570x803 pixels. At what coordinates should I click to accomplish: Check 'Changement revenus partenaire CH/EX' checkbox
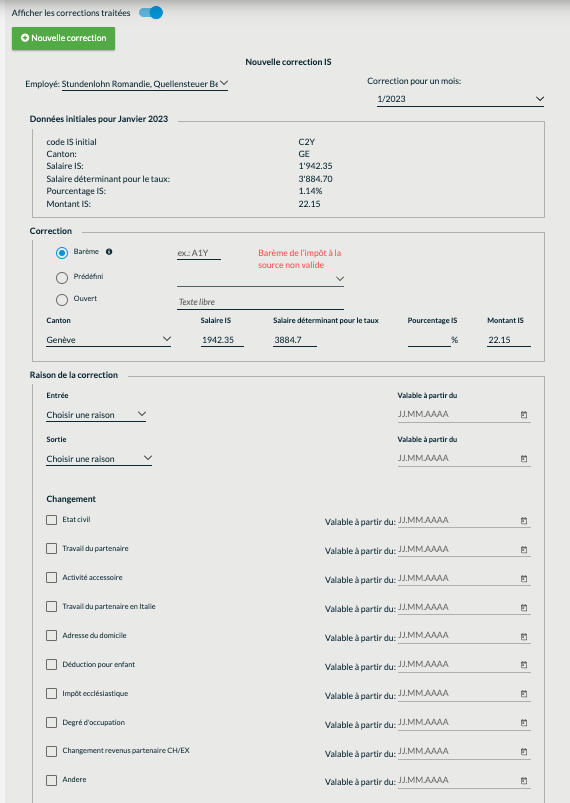pyautogui.click(x=51, y=751)
